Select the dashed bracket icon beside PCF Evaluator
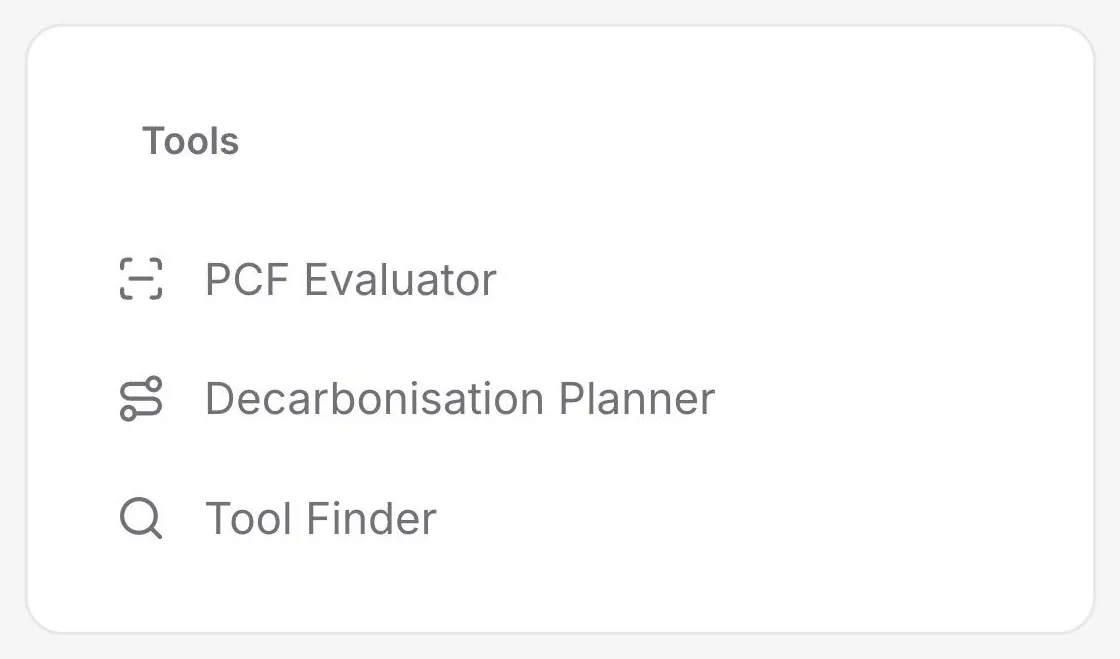The height and width of the screenshot is (659, 1120). pos(141,278)
